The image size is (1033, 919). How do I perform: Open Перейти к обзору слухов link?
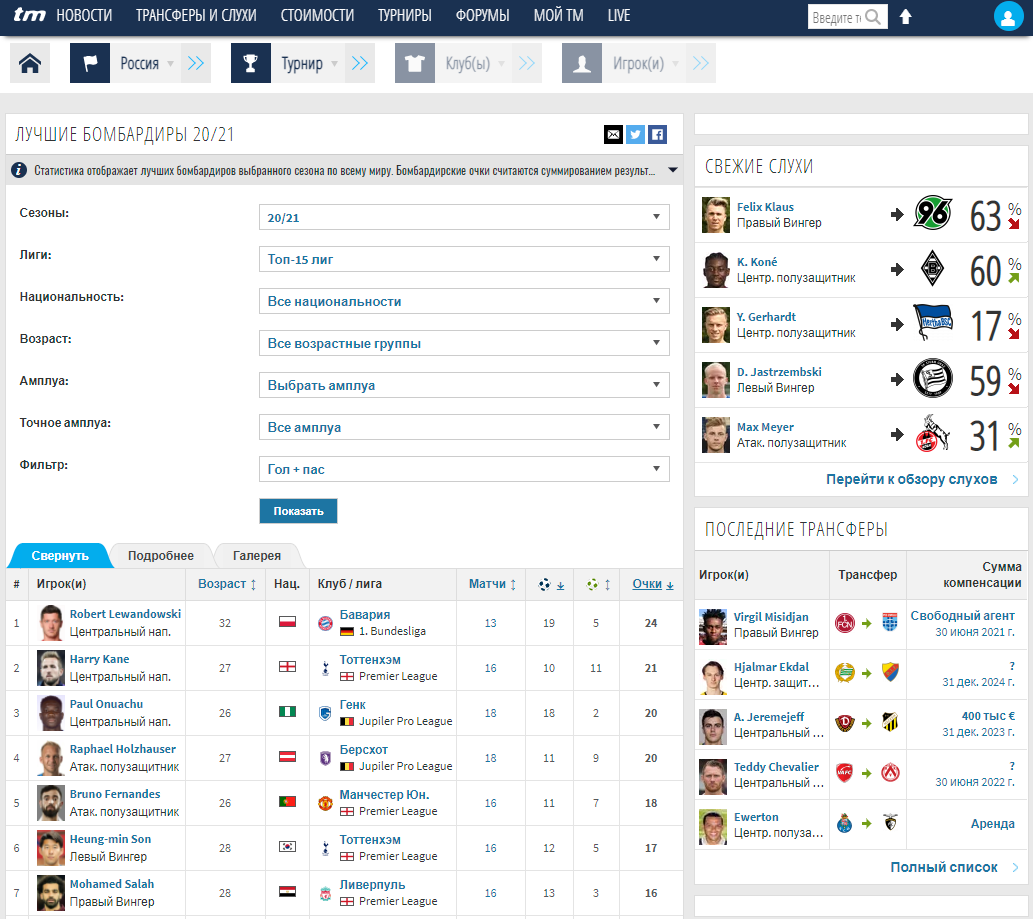point(911,479)
